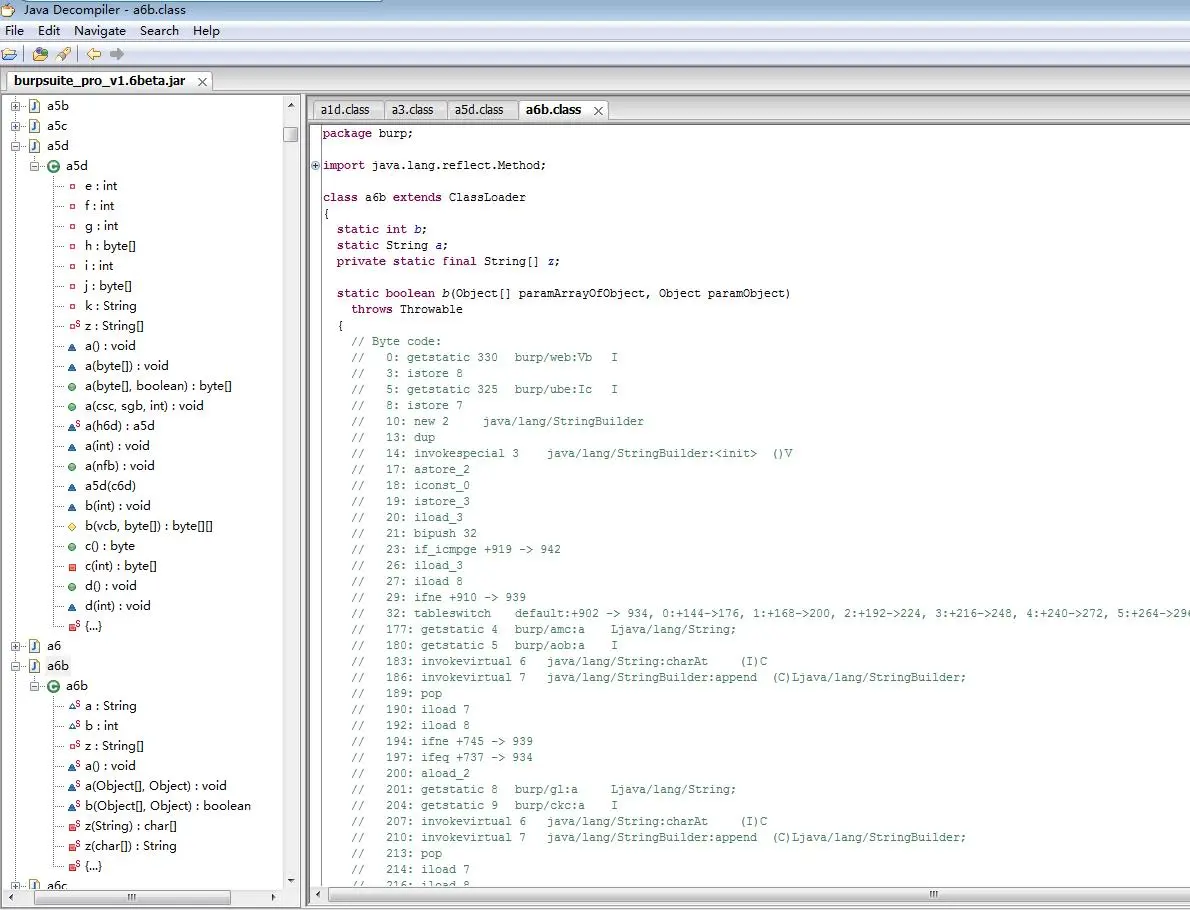Expand the a6 tree node

[x=16, y=646]
